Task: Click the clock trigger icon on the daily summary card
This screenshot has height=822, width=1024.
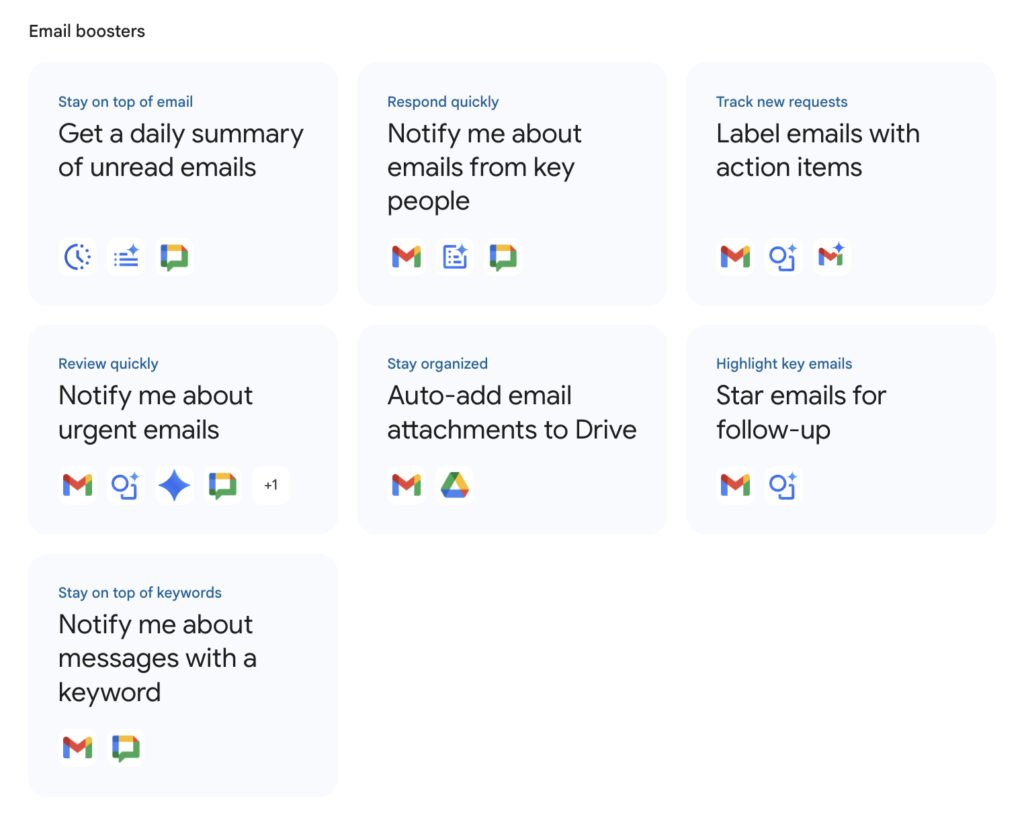Action: click(x=78, y=257)
